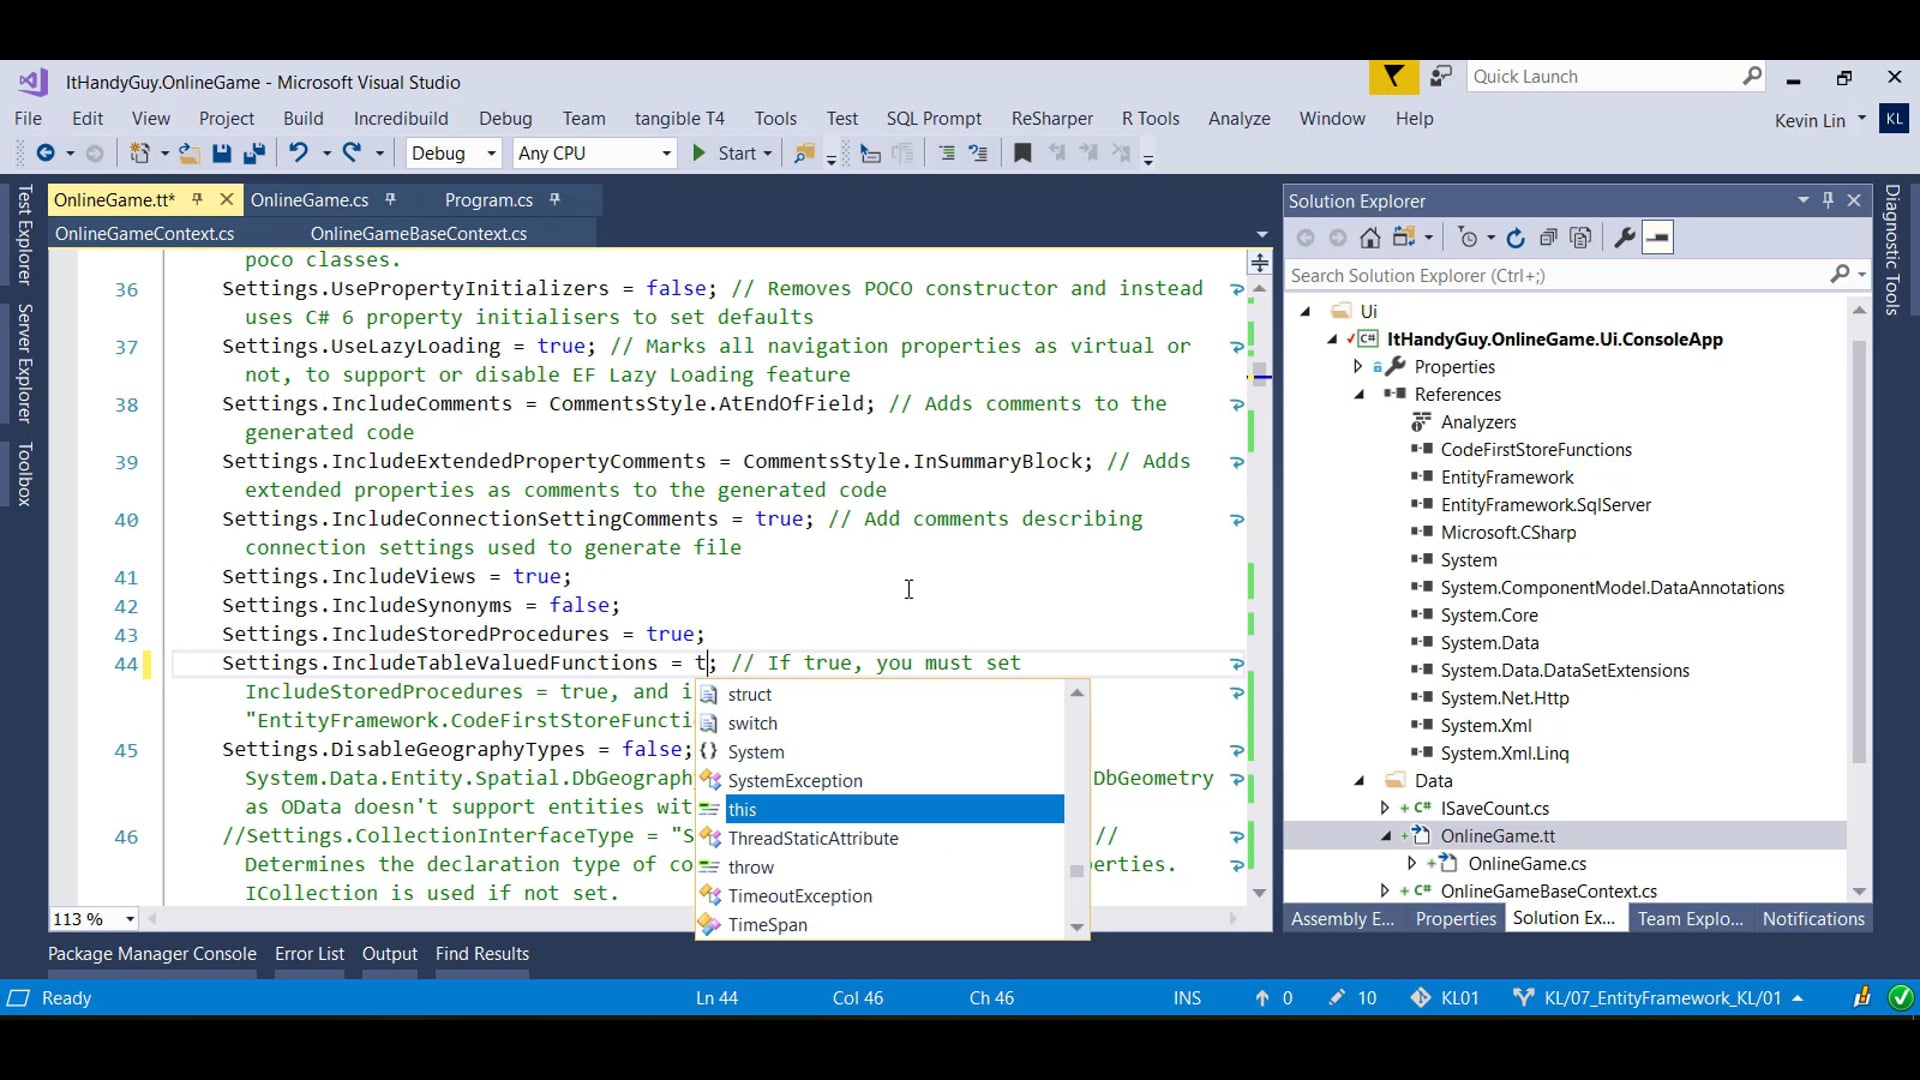
Task: Switch to the Program.cs tab
Action: (x=488, y=200)
